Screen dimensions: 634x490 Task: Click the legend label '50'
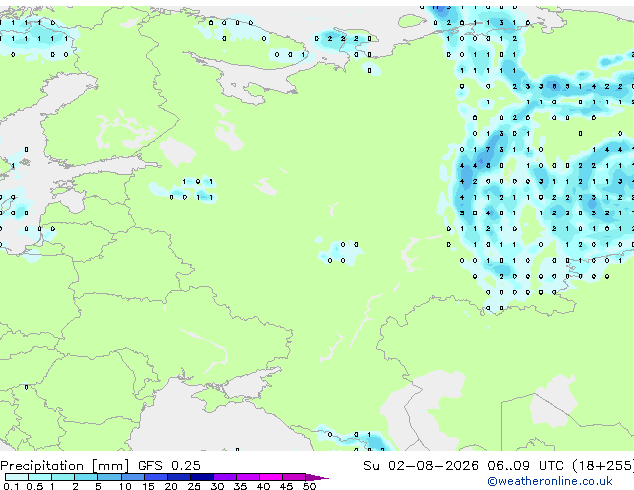[309, 486]
